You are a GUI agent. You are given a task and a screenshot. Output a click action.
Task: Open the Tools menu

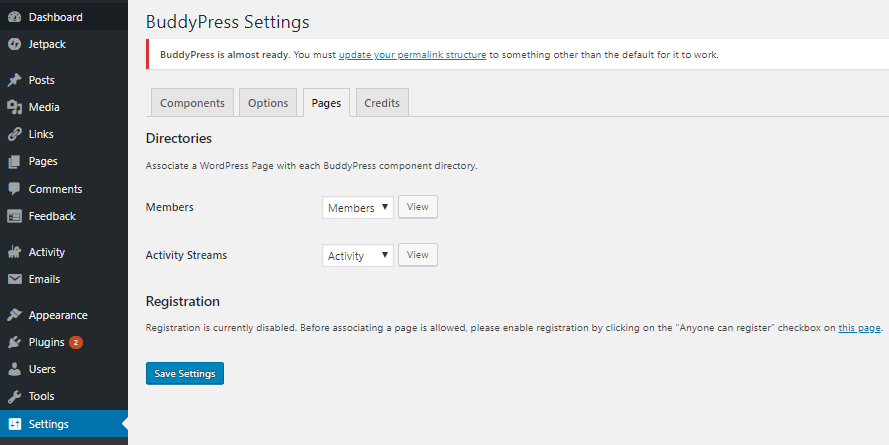tap(41, 396)
